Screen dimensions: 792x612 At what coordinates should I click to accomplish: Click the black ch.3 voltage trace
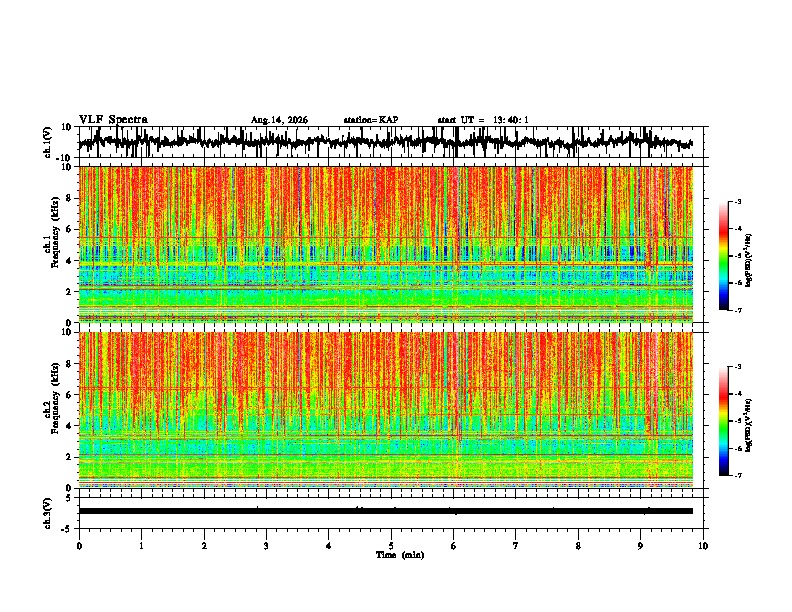[x=386, y=511]
